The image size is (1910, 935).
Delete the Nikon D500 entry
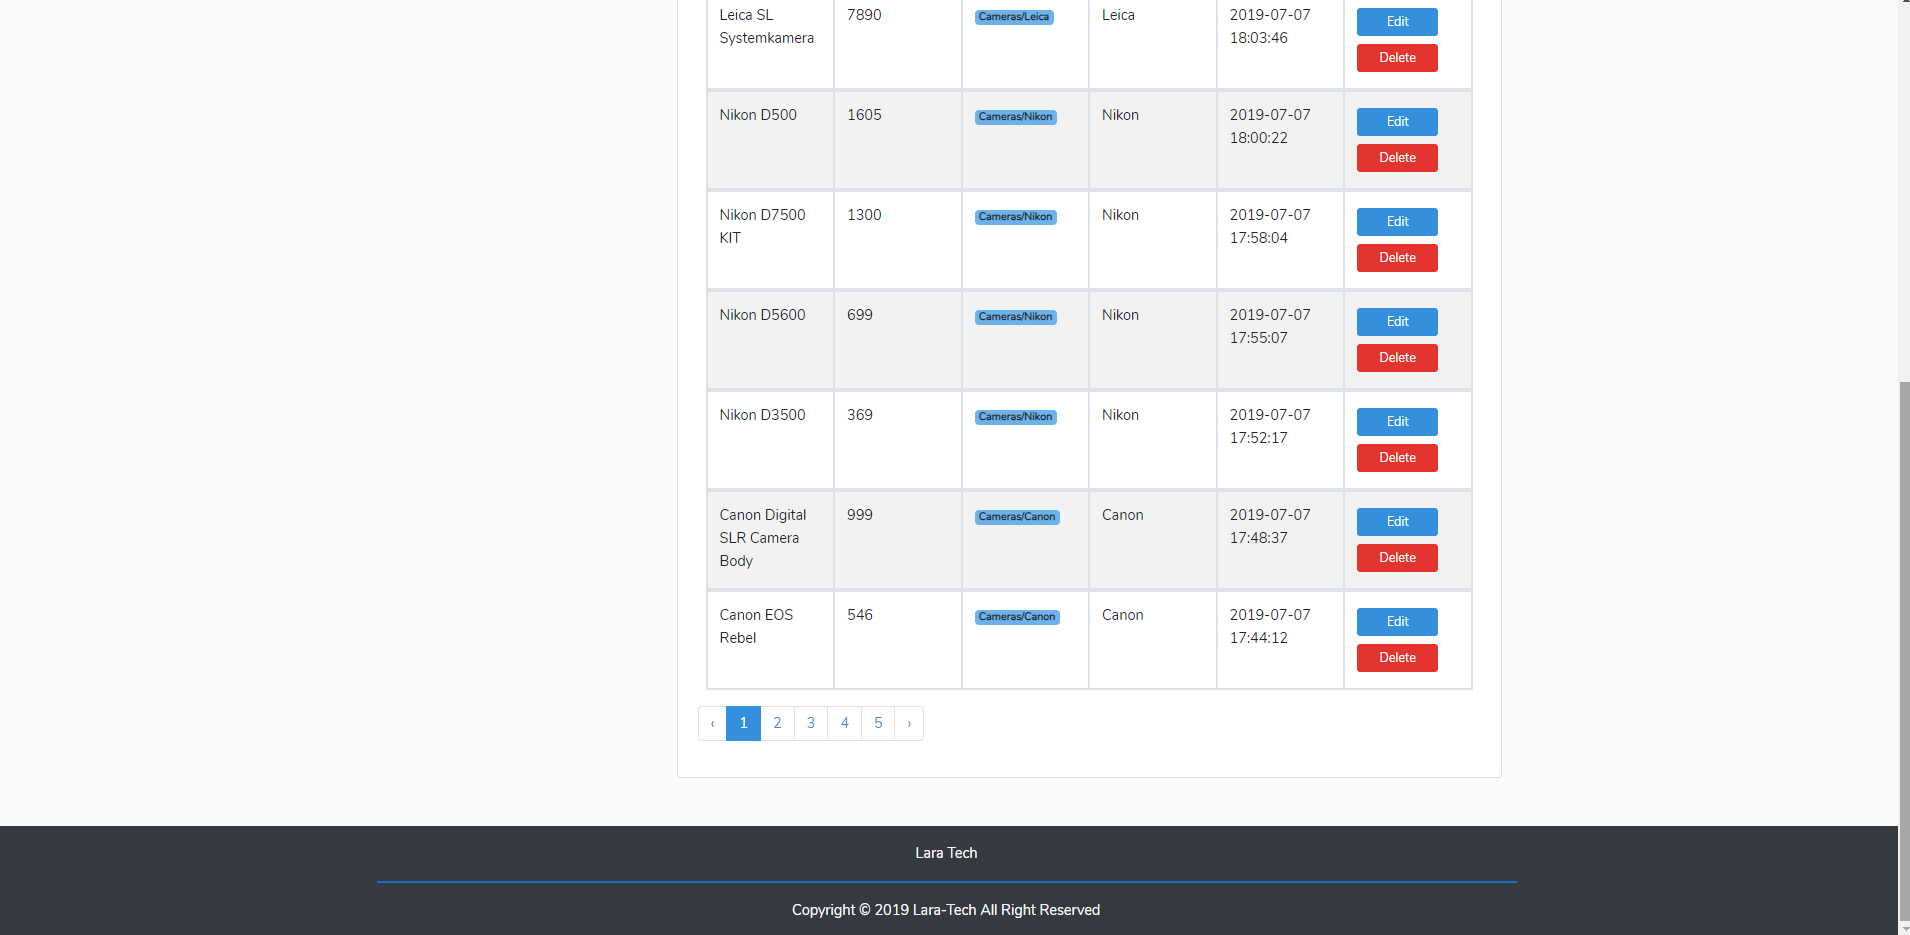click(1397, 158)
